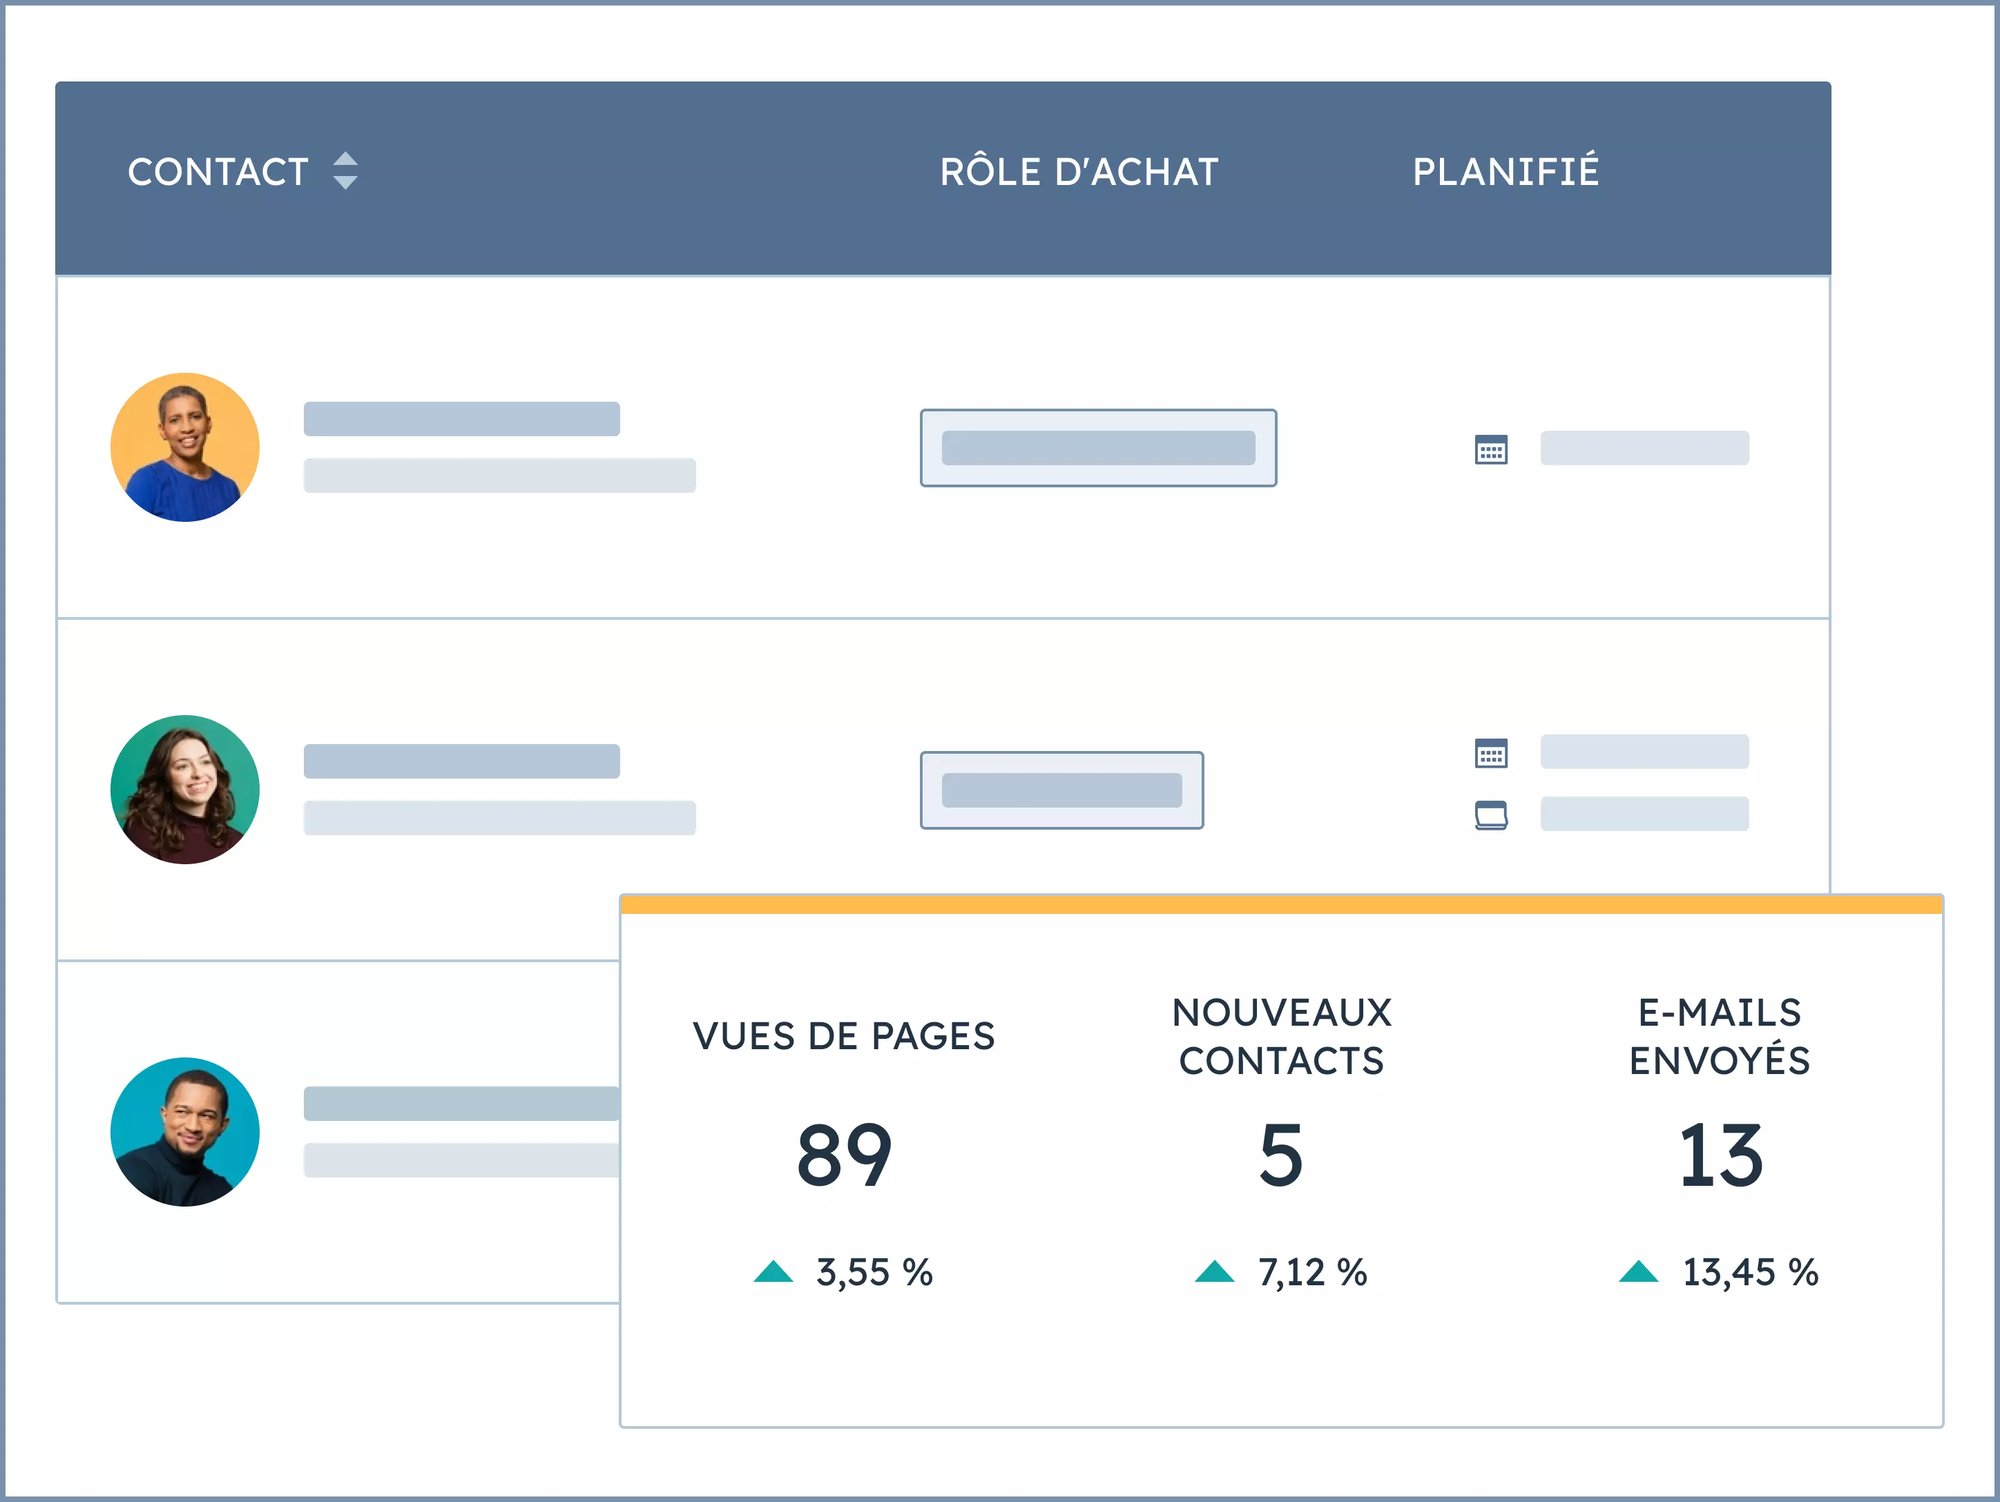Image resolution: width=2000 pixels, height=1502 pixels.
Task: Click green up arrow beside 3,55 %
Action: [x=773, y=1272]
